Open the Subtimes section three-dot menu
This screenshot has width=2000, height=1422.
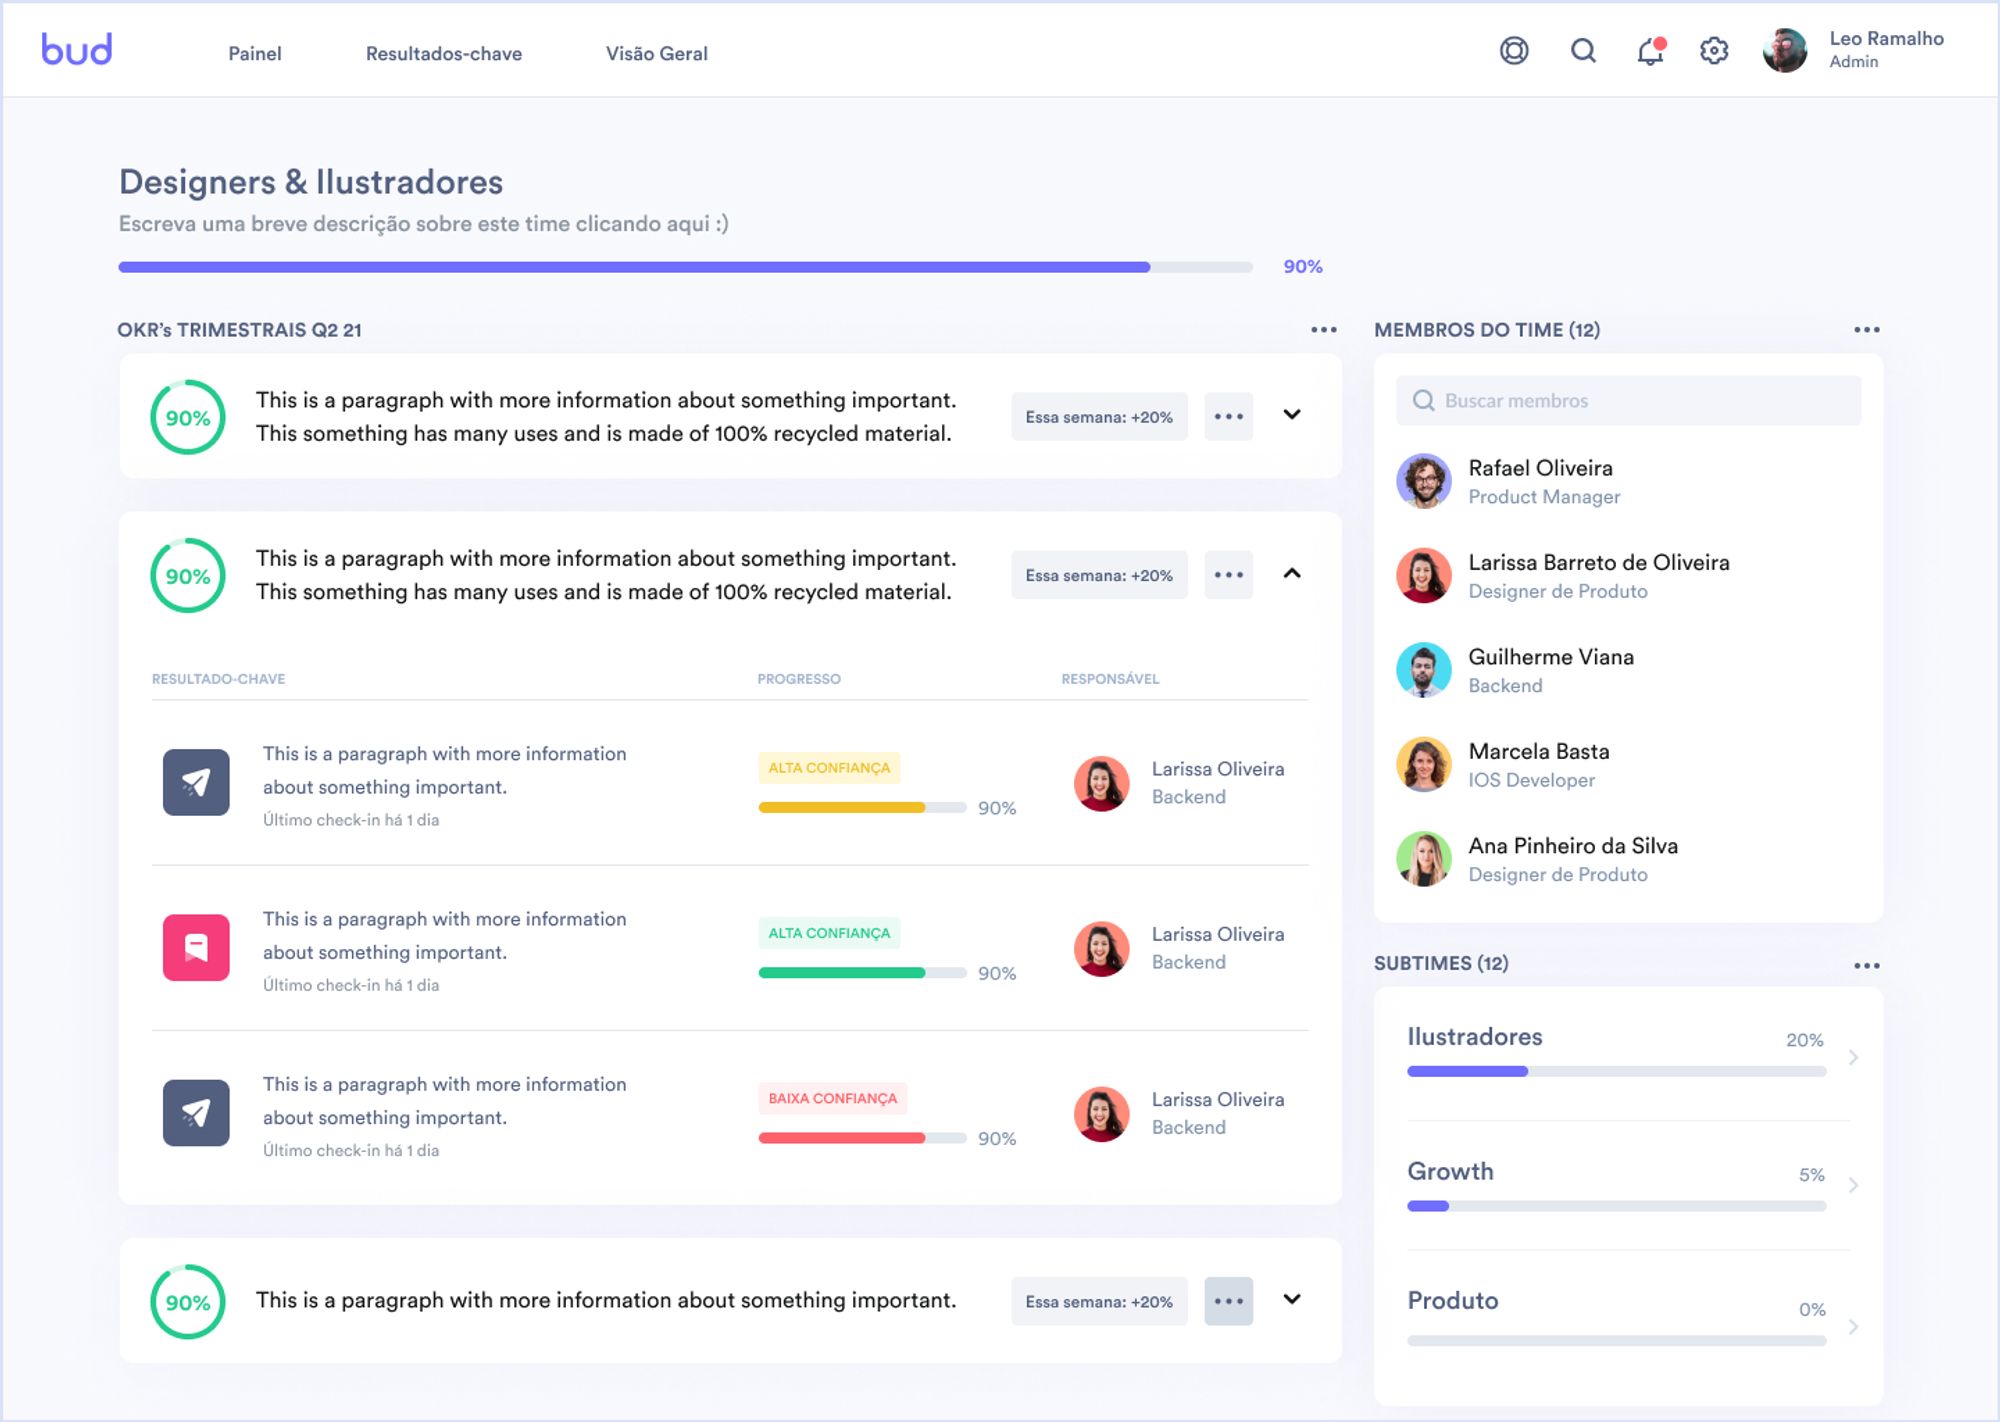point(1866,965)
